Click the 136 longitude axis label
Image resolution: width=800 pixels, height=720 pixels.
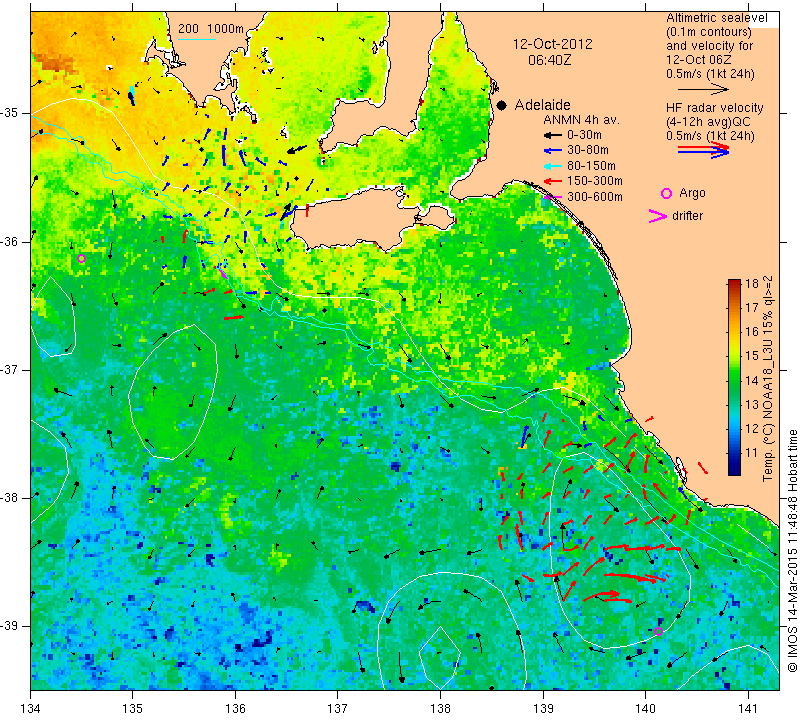click(235, 709)
